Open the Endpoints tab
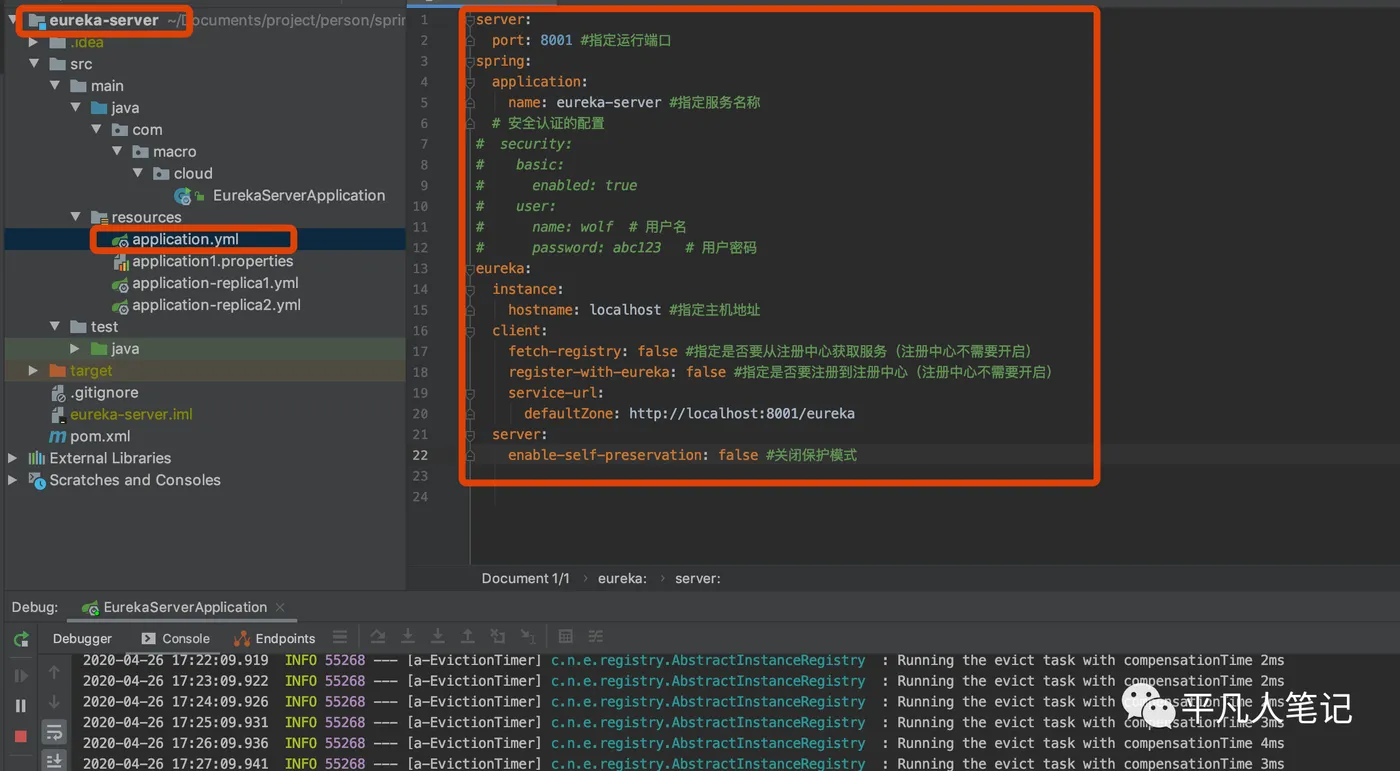 coord(275,638)
